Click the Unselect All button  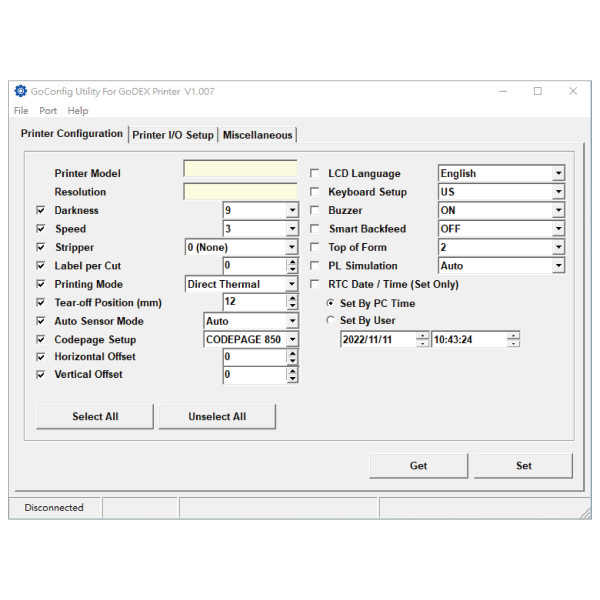(x=217, y=416)
